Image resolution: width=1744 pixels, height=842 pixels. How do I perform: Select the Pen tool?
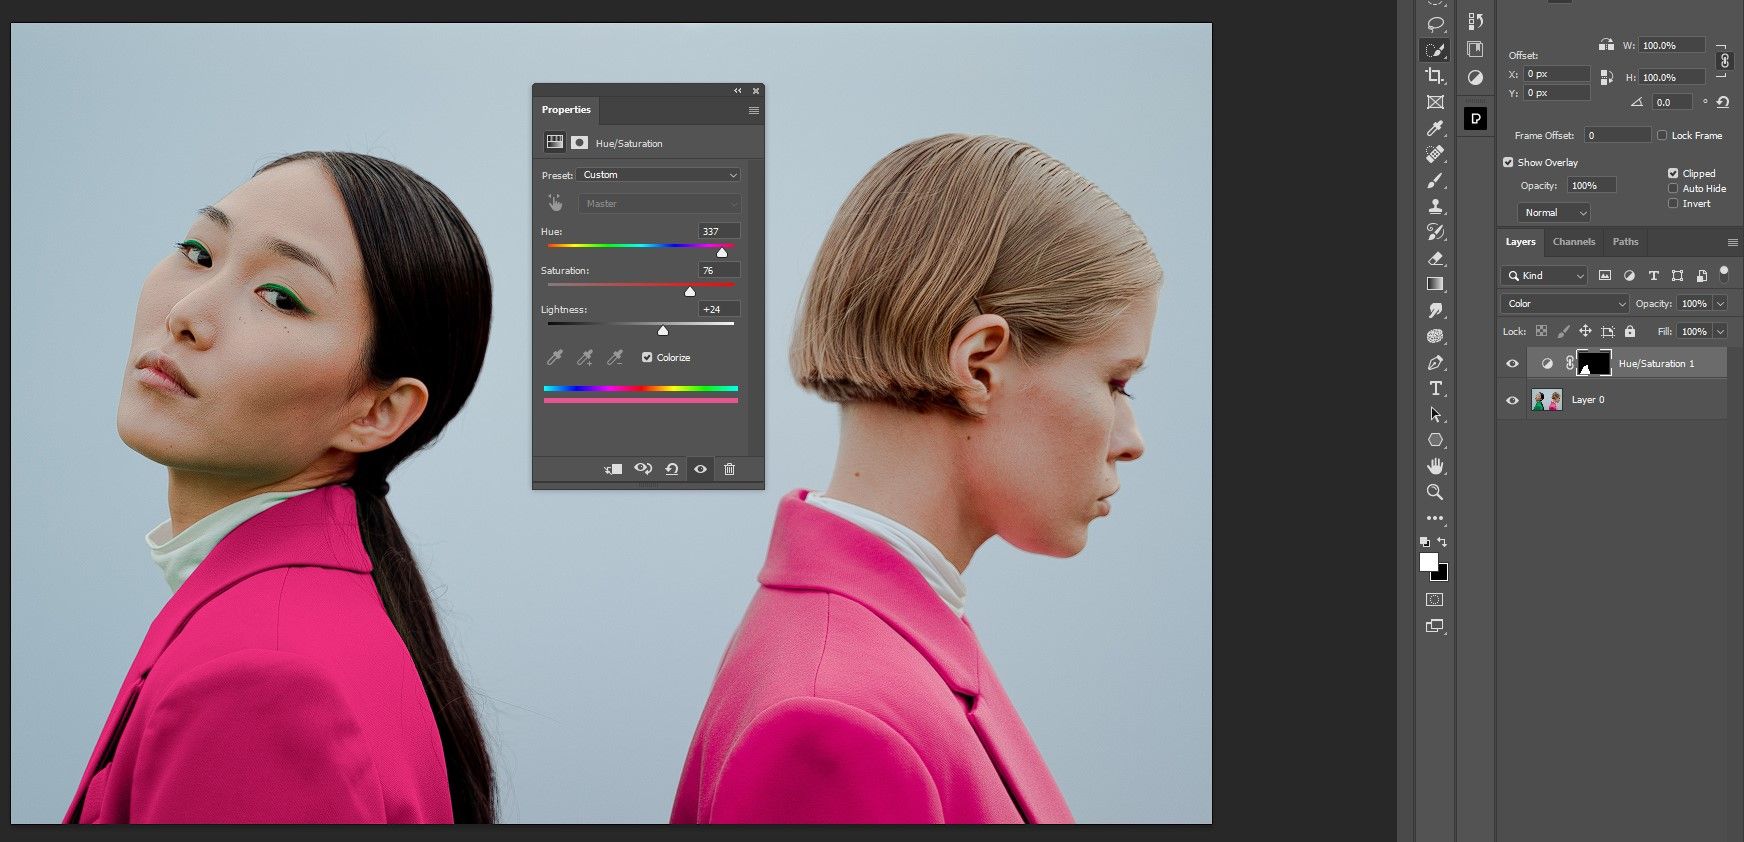click(x=1435, y=362)
